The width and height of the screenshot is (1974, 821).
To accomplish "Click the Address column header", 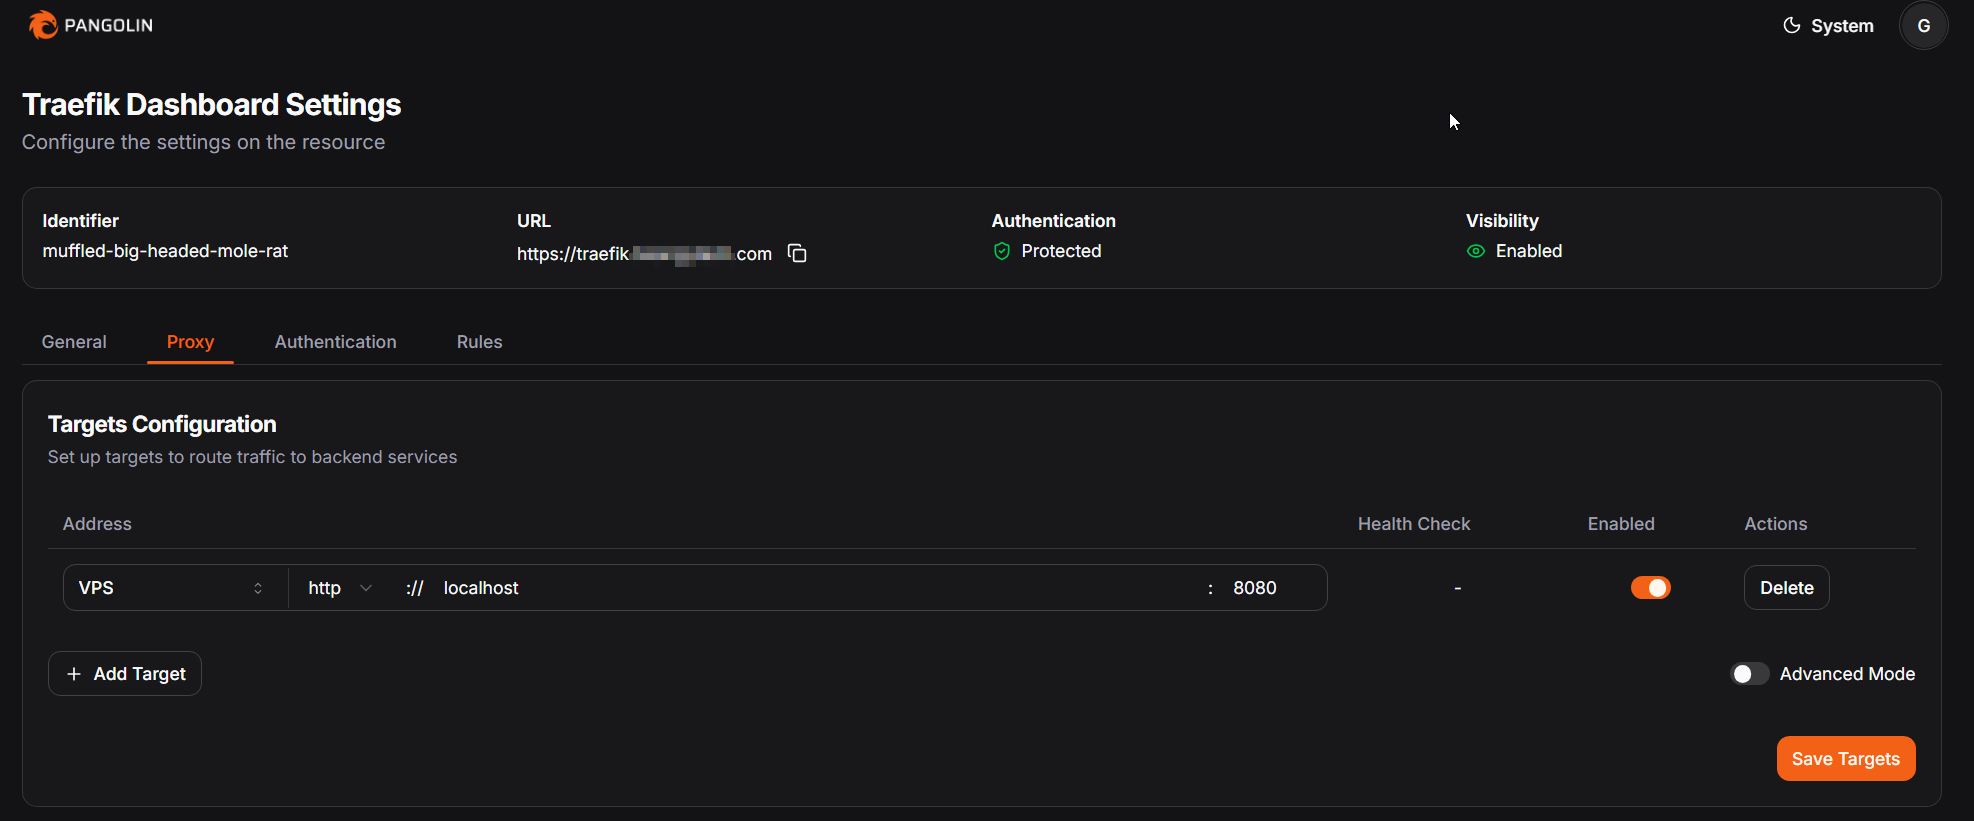I will [x=97, y=524].
